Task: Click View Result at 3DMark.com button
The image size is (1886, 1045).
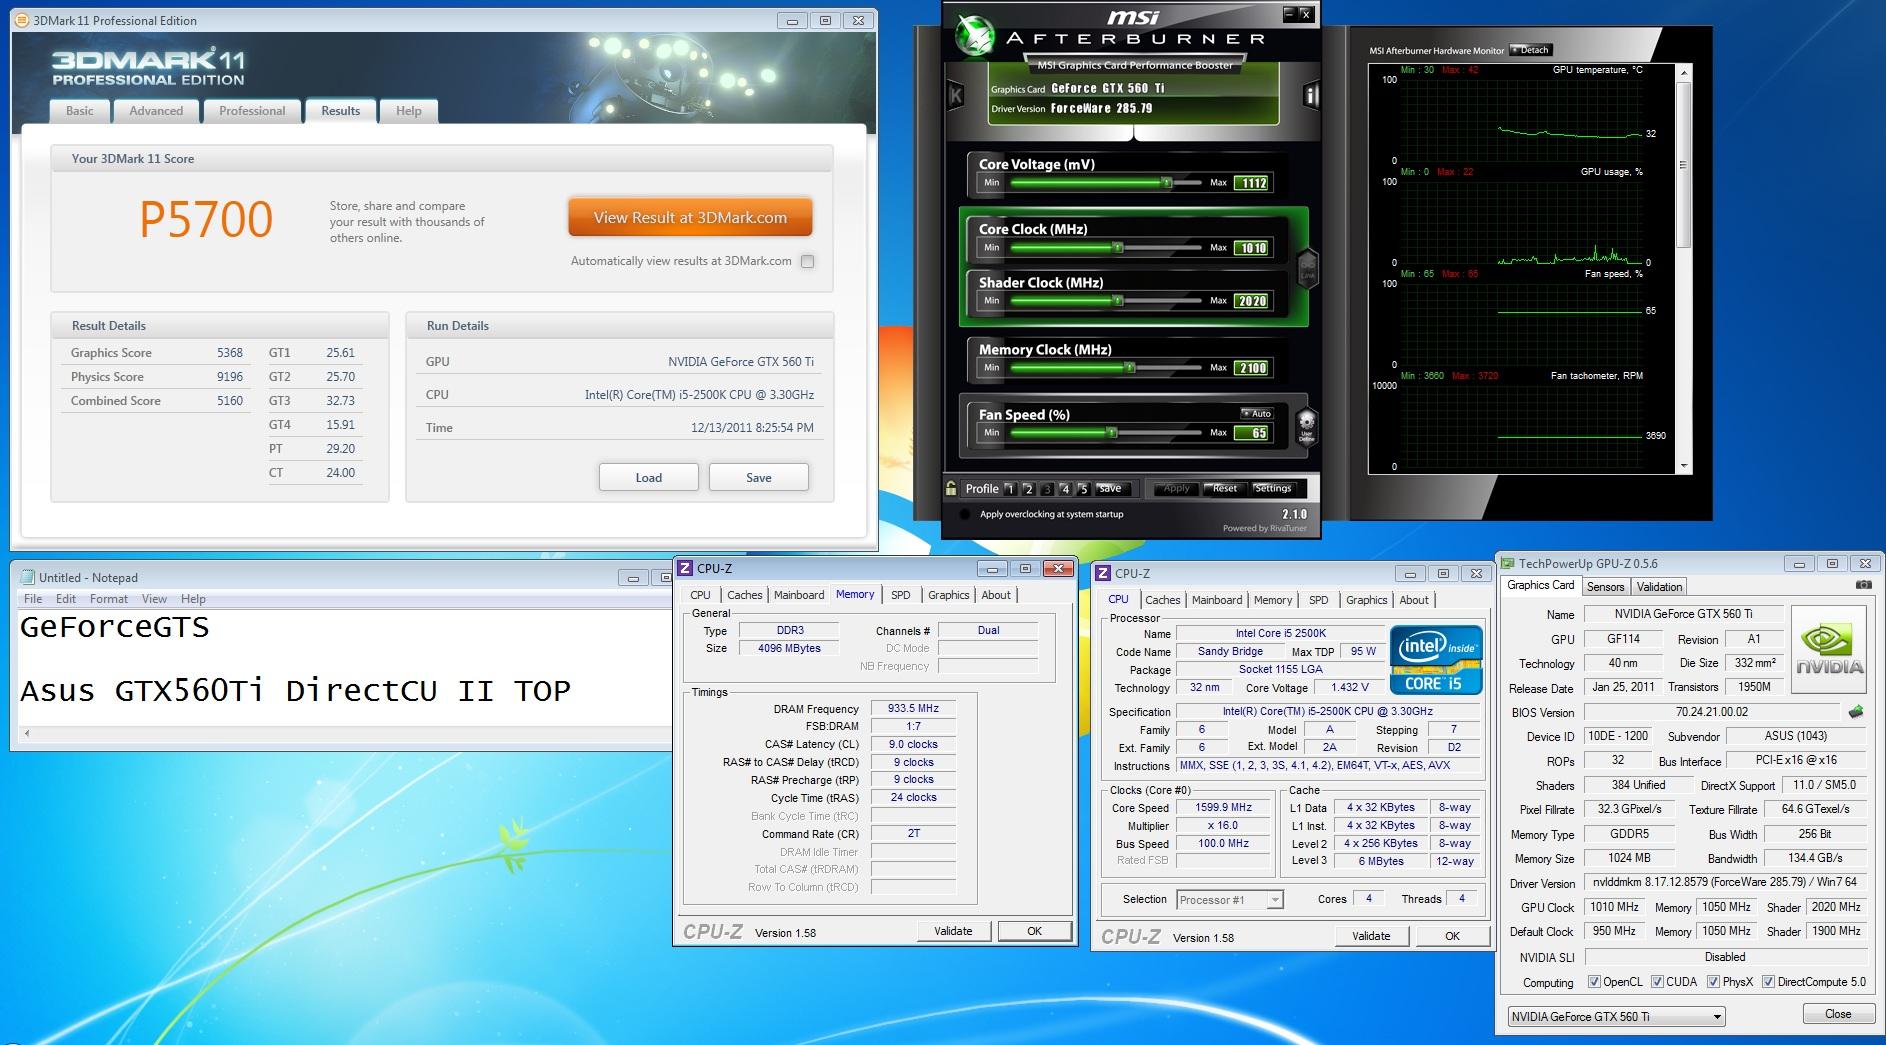Action: coord(690,217)
